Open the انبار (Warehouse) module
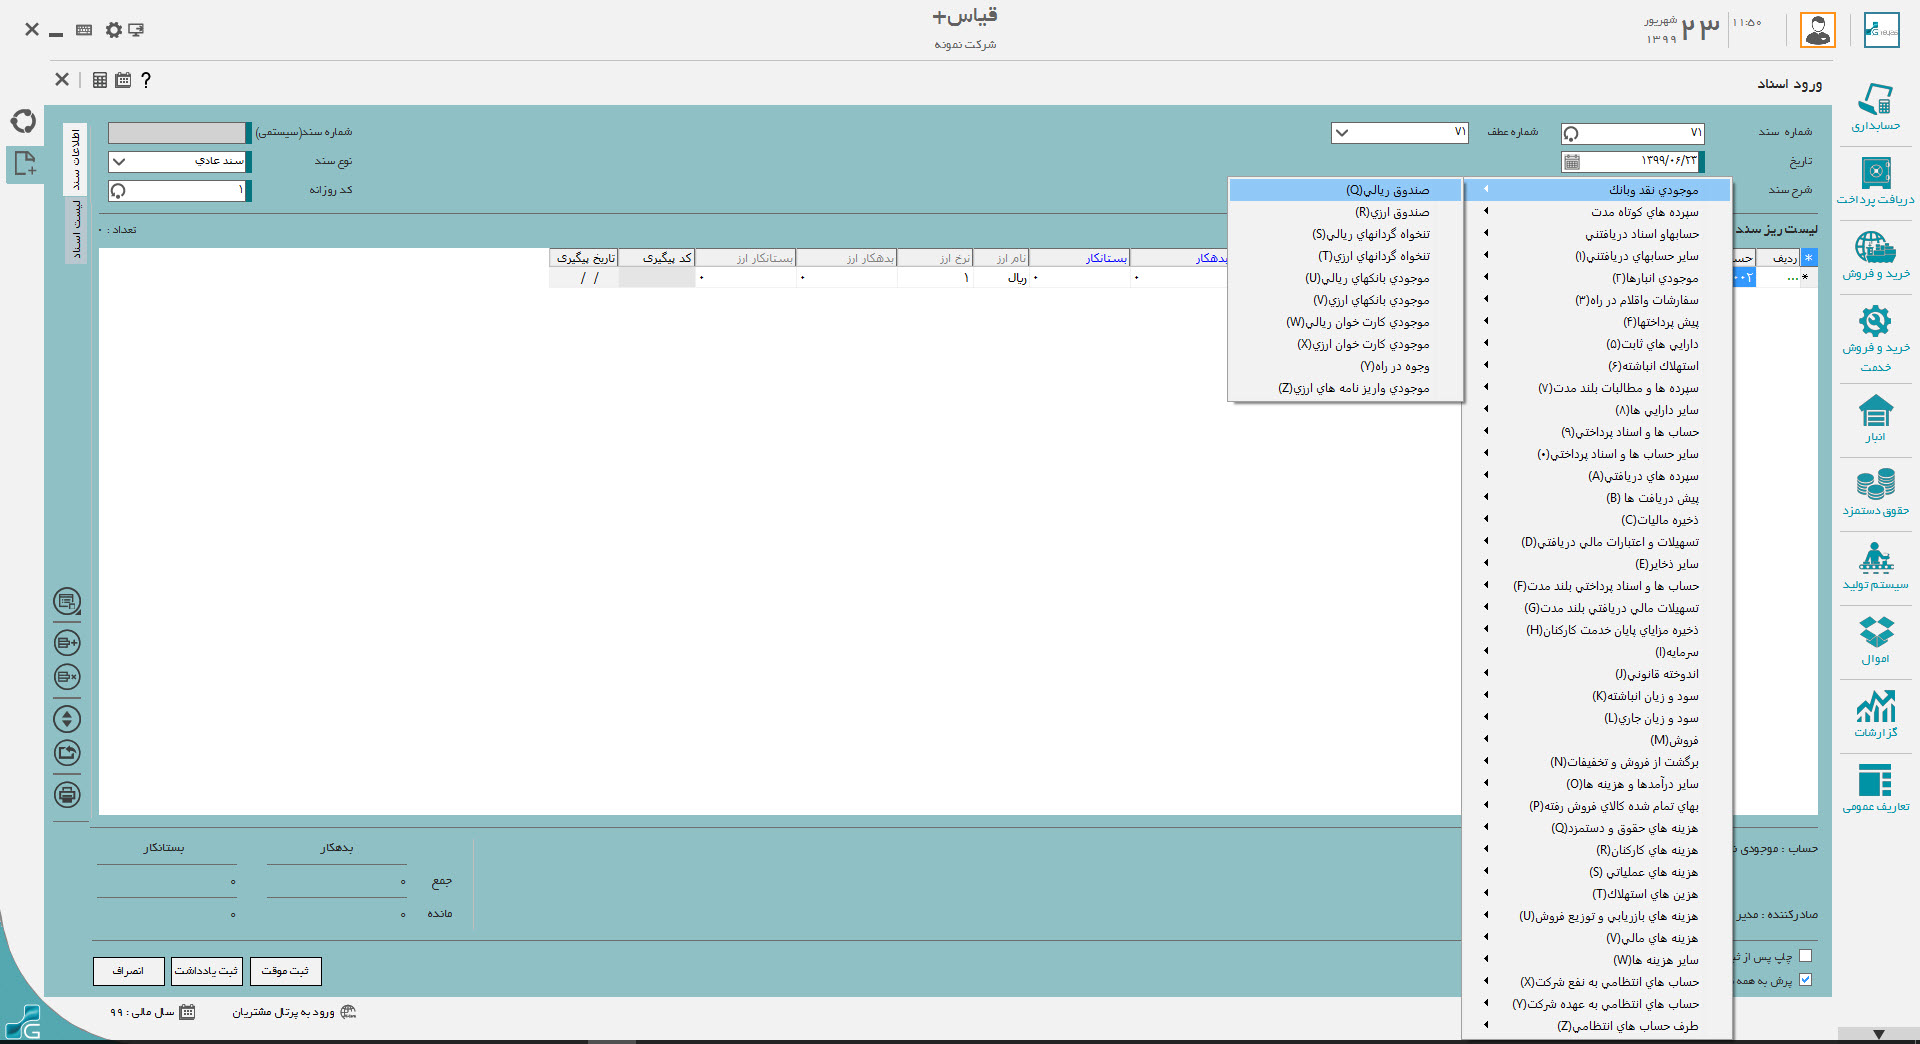The height and width of the screenshot is (1044, 1920). [1875, 418]
